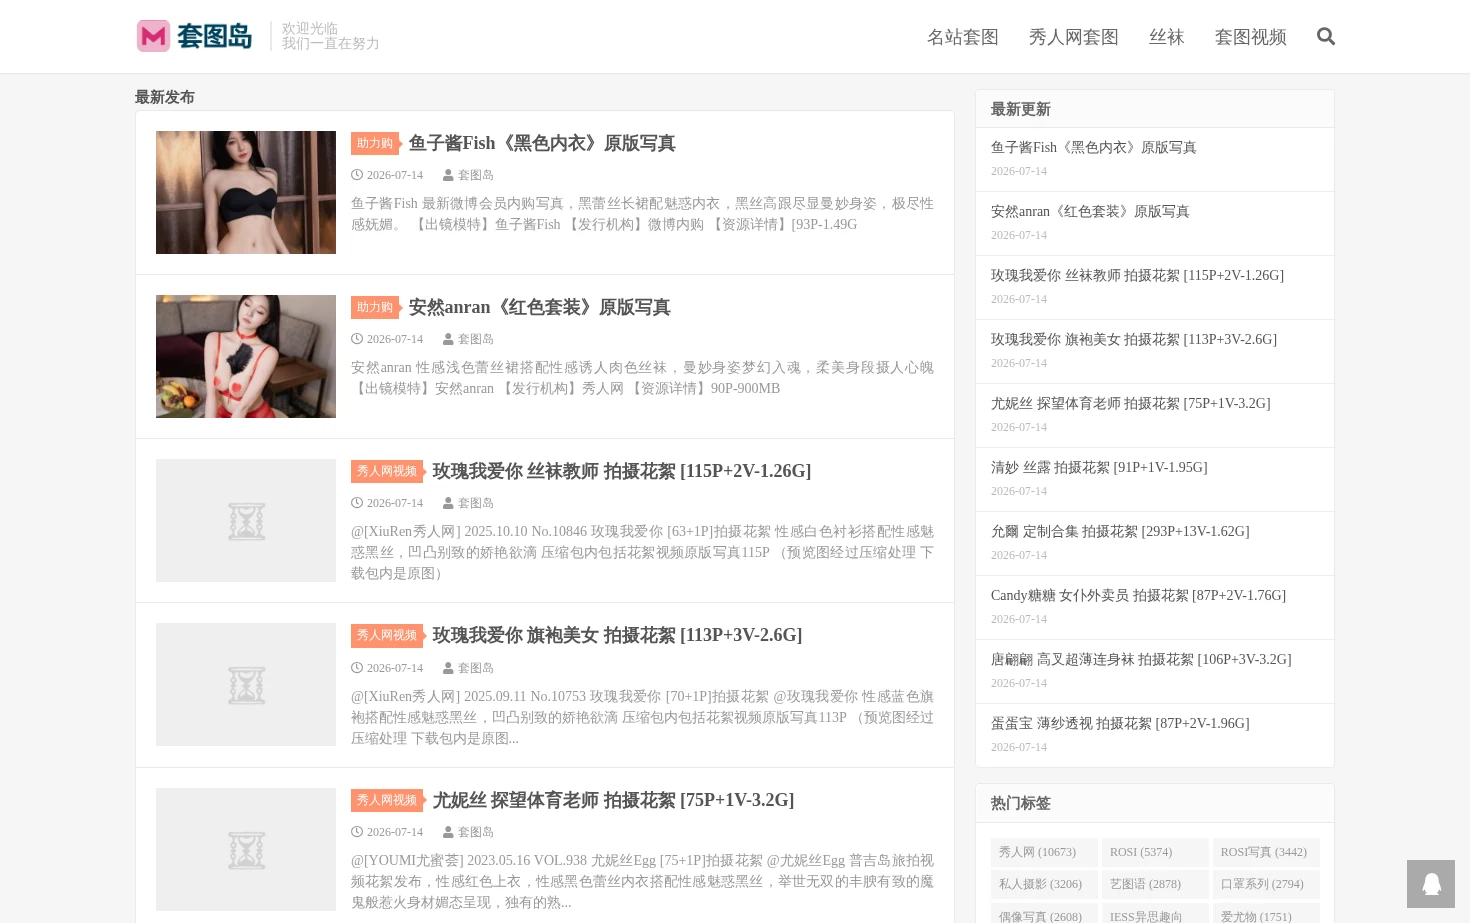The height and width of the screenshot is (923, 1470).
Task: Open main post title 玫瑰我爱你 旗袍美女 拍摄花絮
Action: coord(618,635)
